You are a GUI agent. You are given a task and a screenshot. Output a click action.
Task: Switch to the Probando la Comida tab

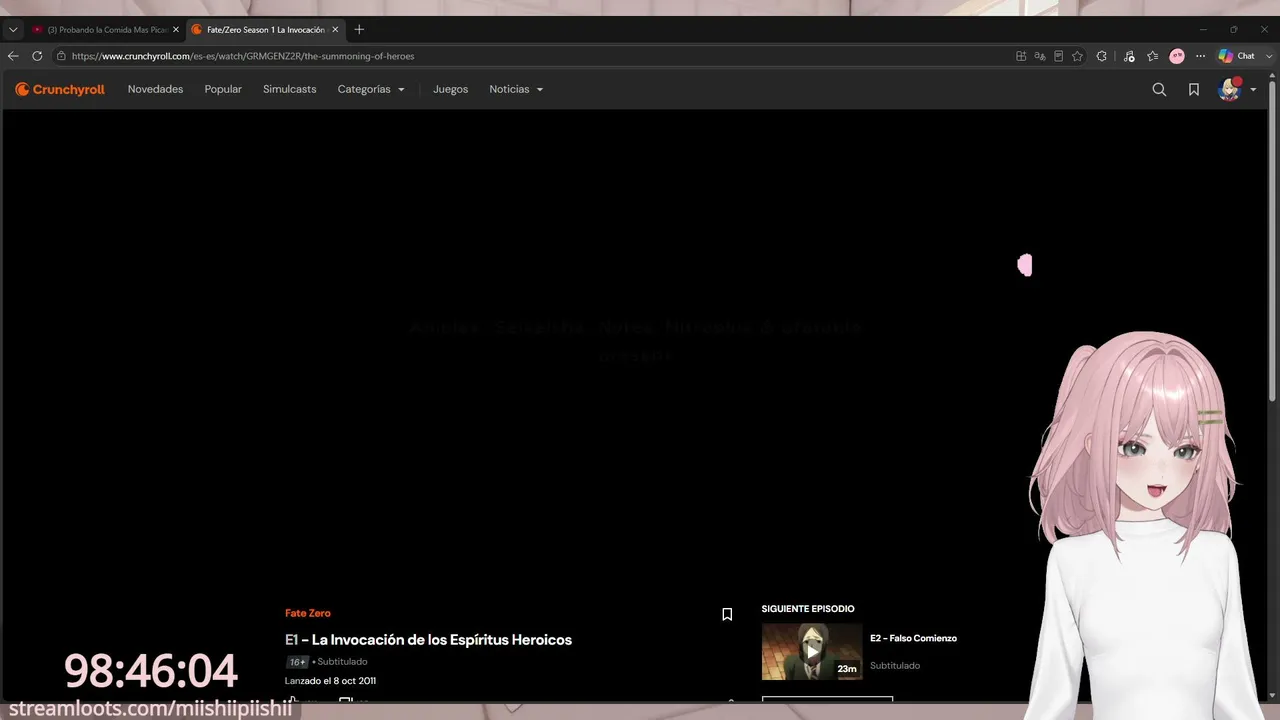pyautogui.click(x=105, y=30)
